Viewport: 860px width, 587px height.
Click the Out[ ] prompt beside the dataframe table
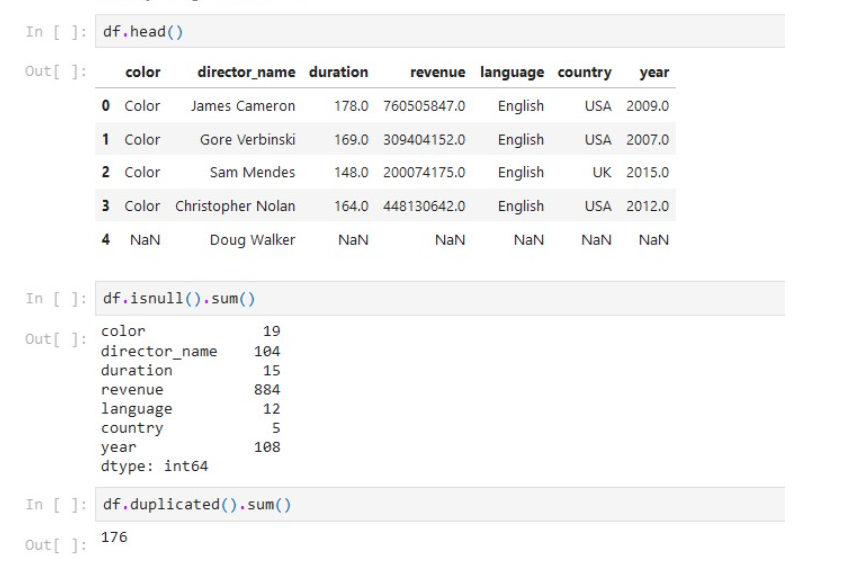(x=55, y=71)
